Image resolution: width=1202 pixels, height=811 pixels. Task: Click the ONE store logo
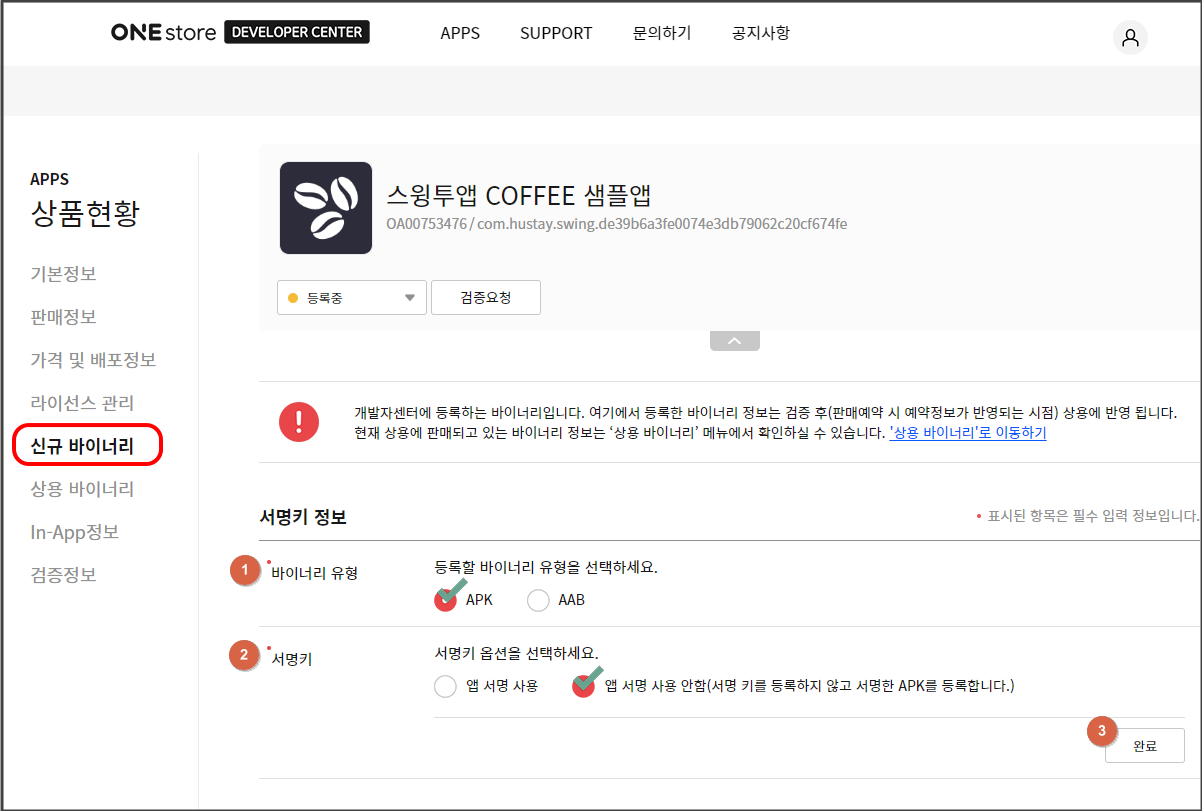163,32
